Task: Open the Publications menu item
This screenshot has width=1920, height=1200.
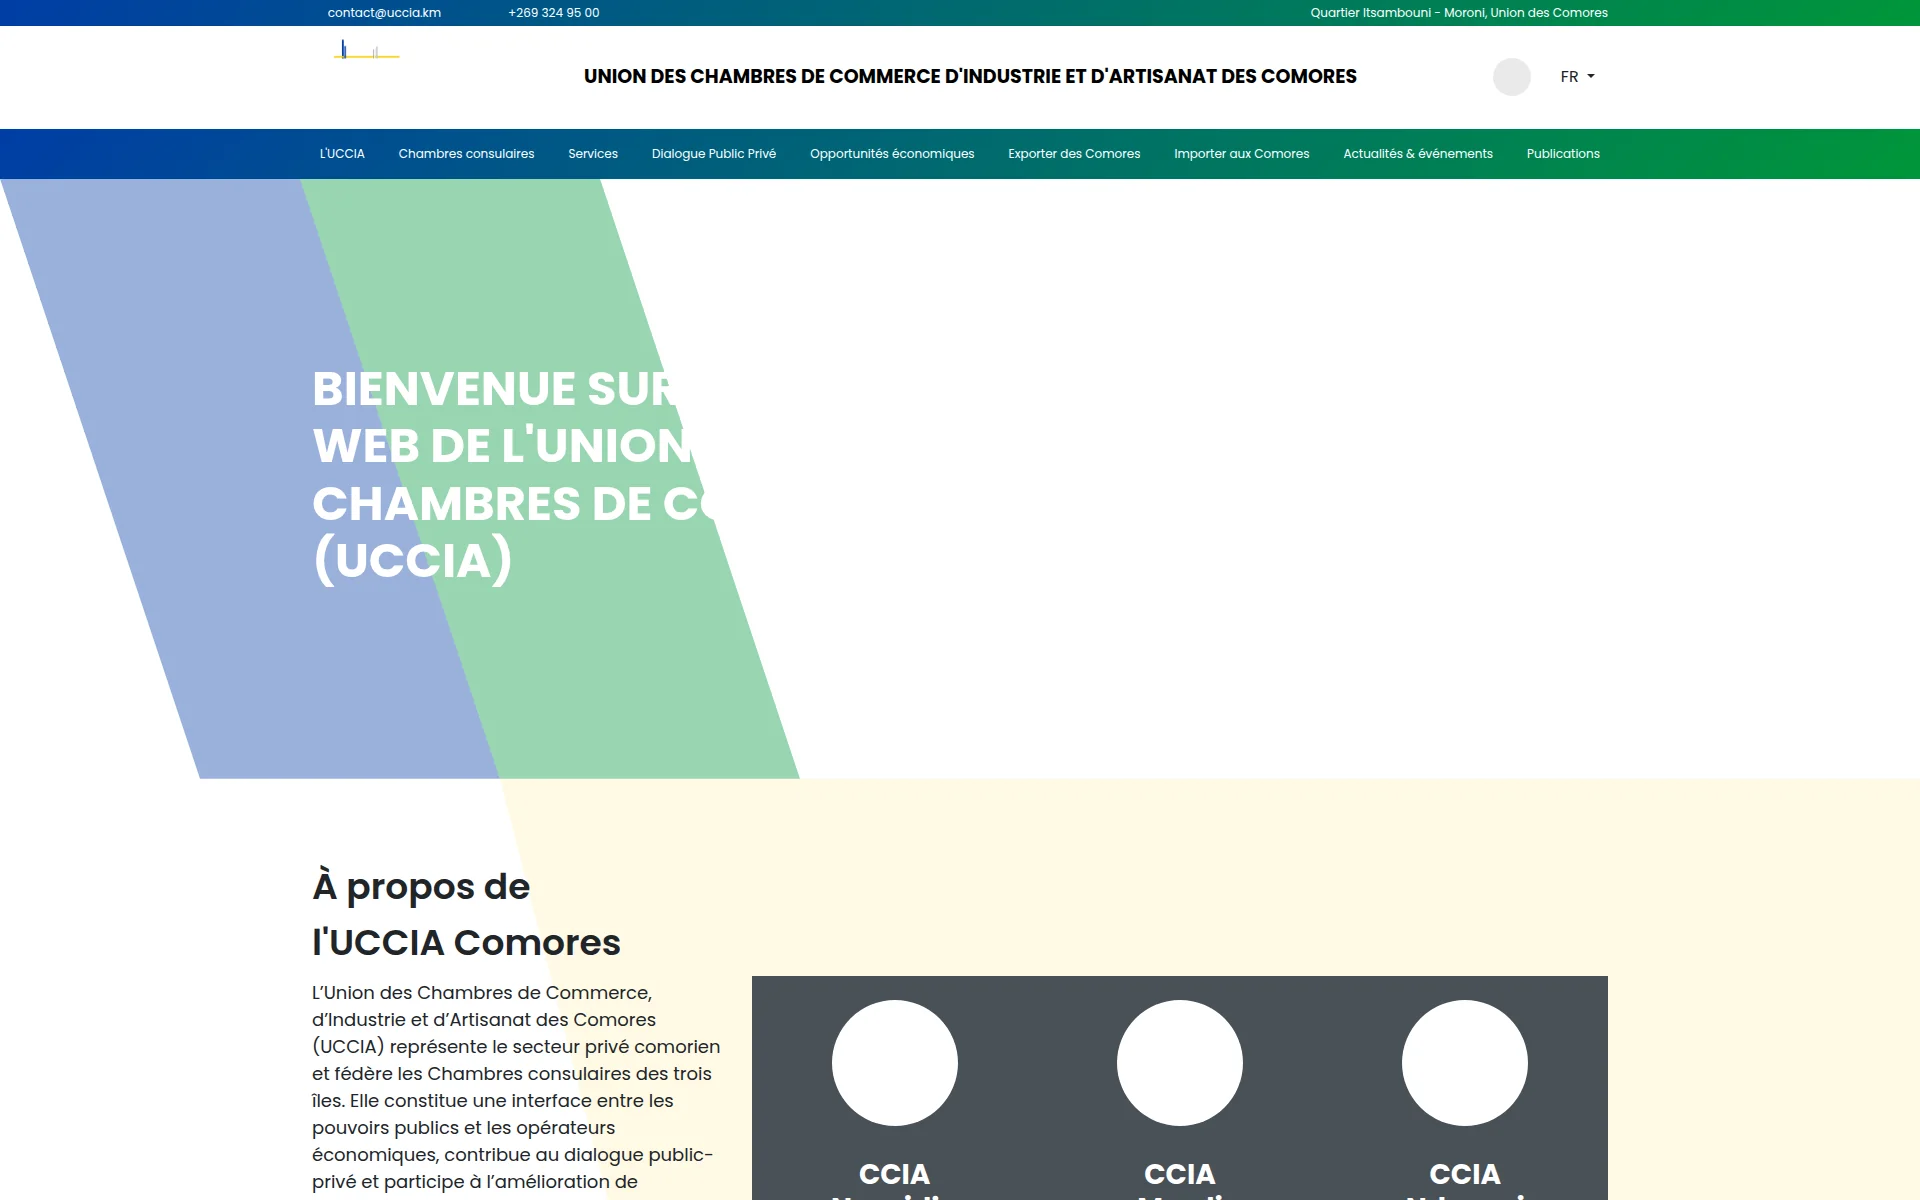Action: pyautogui.click(x=1563, y=154)
